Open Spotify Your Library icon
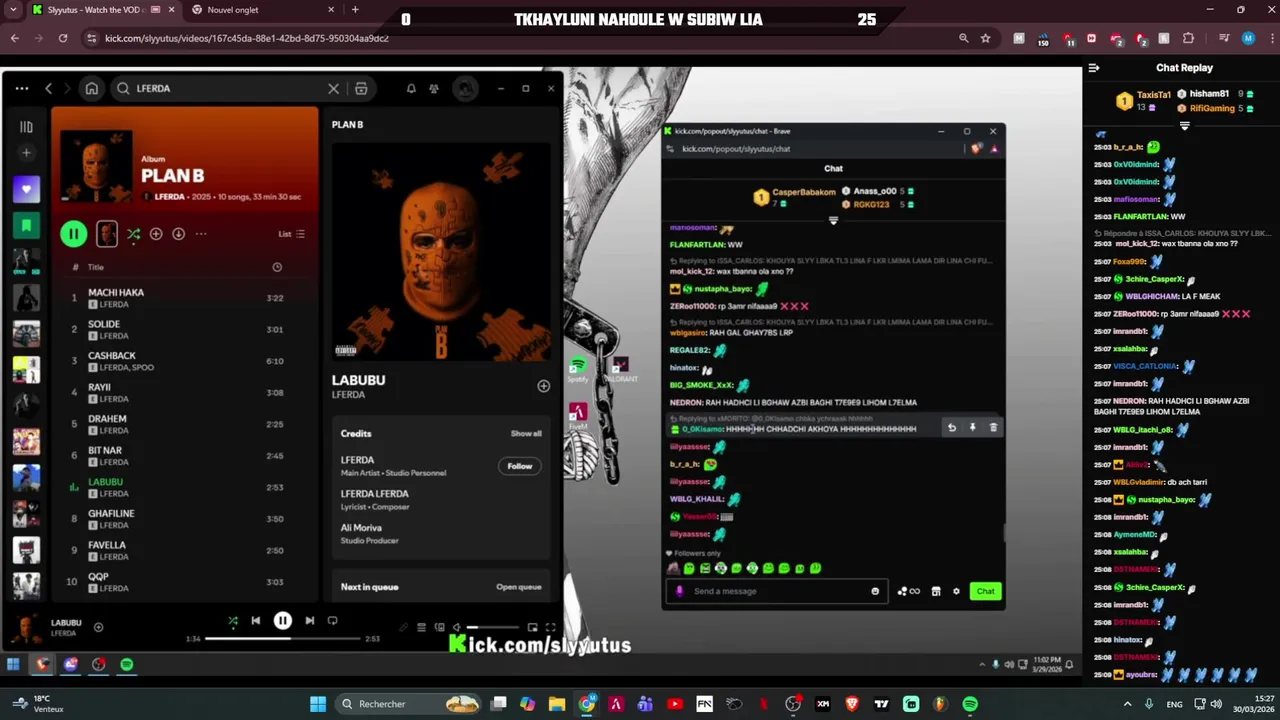The image size is (1280, 720). tap(26, 127)
